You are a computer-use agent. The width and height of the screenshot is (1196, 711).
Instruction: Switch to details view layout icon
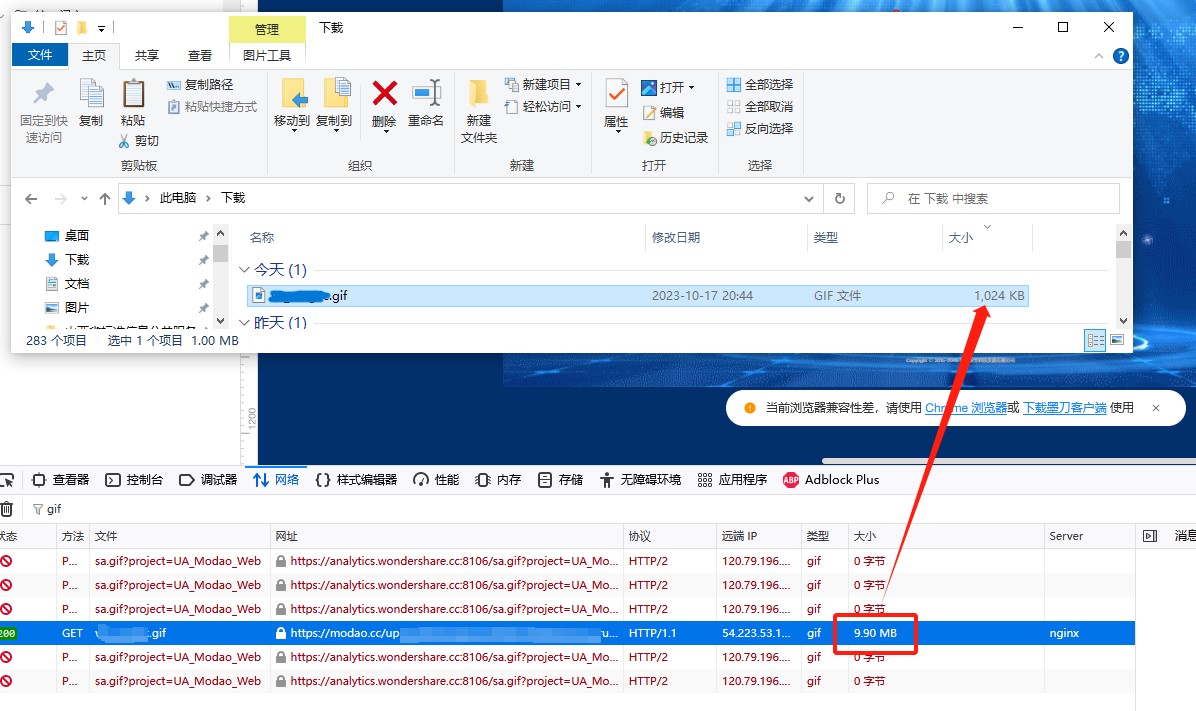pos(1095,340)
